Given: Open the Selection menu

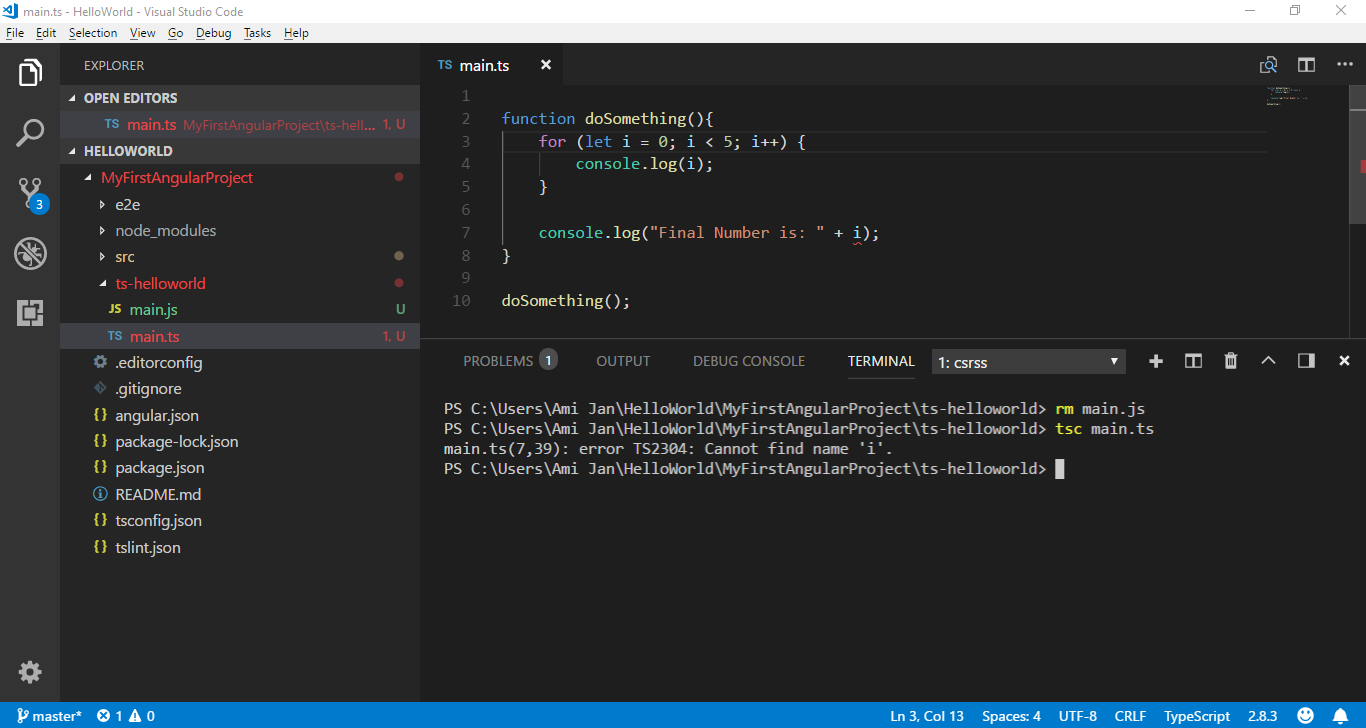Looking at the screenshot, I should pos(93,33).
